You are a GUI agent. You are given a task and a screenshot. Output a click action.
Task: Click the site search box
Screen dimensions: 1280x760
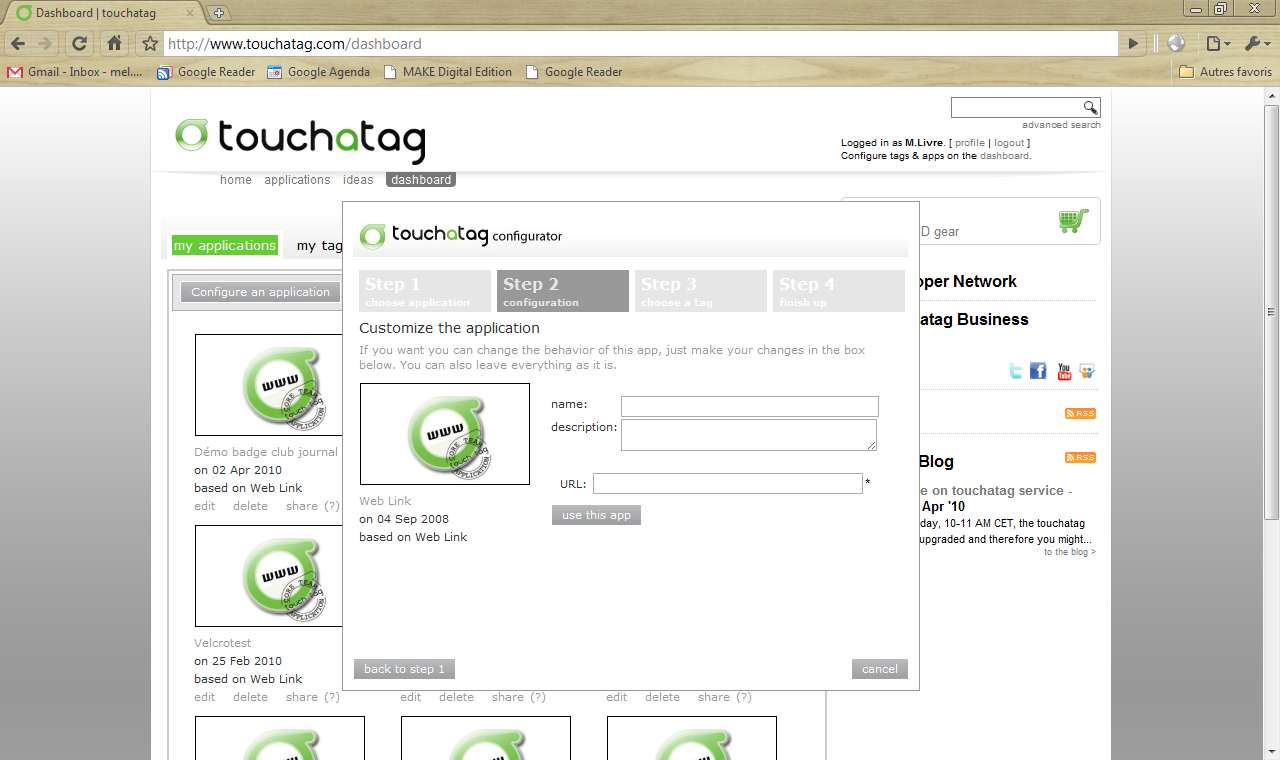point(1017,108)
